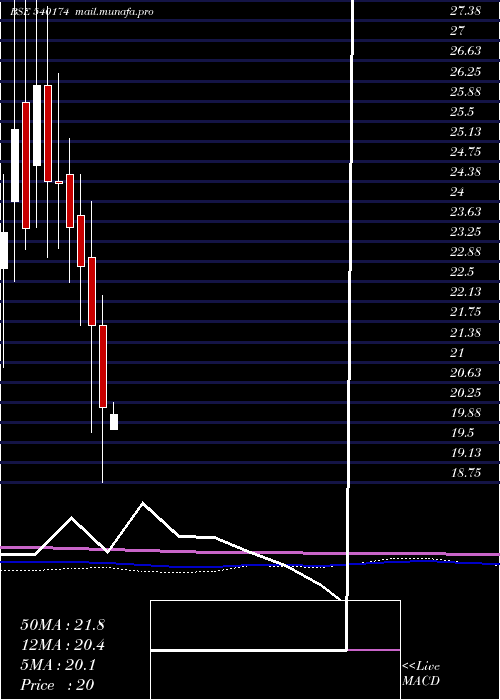Click the 22.5 price axis label
The image size is (500, 700).
pos(462,272)
